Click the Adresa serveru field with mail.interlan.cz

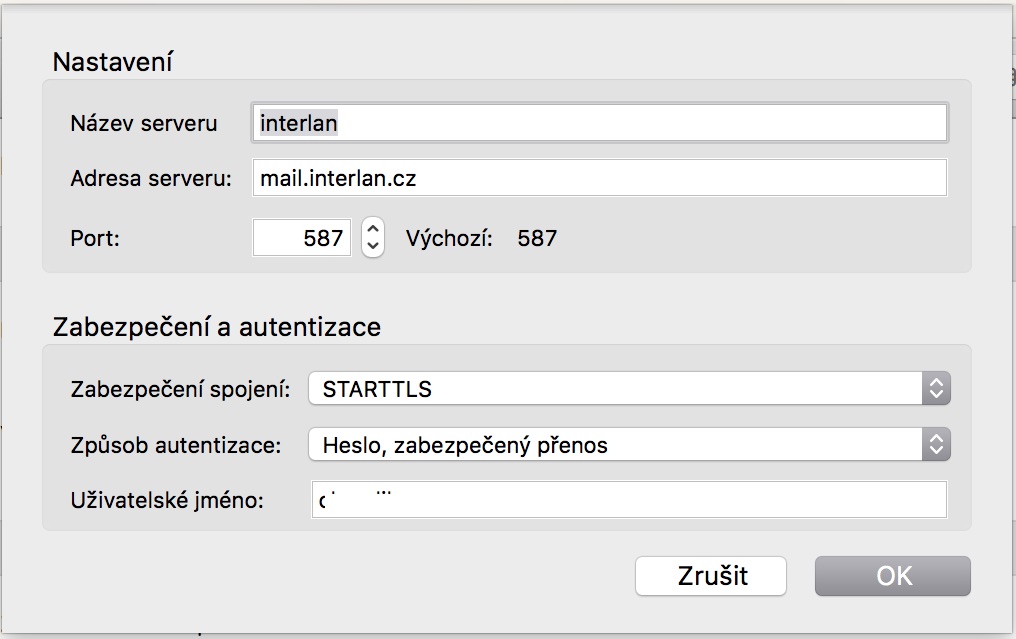599,178
